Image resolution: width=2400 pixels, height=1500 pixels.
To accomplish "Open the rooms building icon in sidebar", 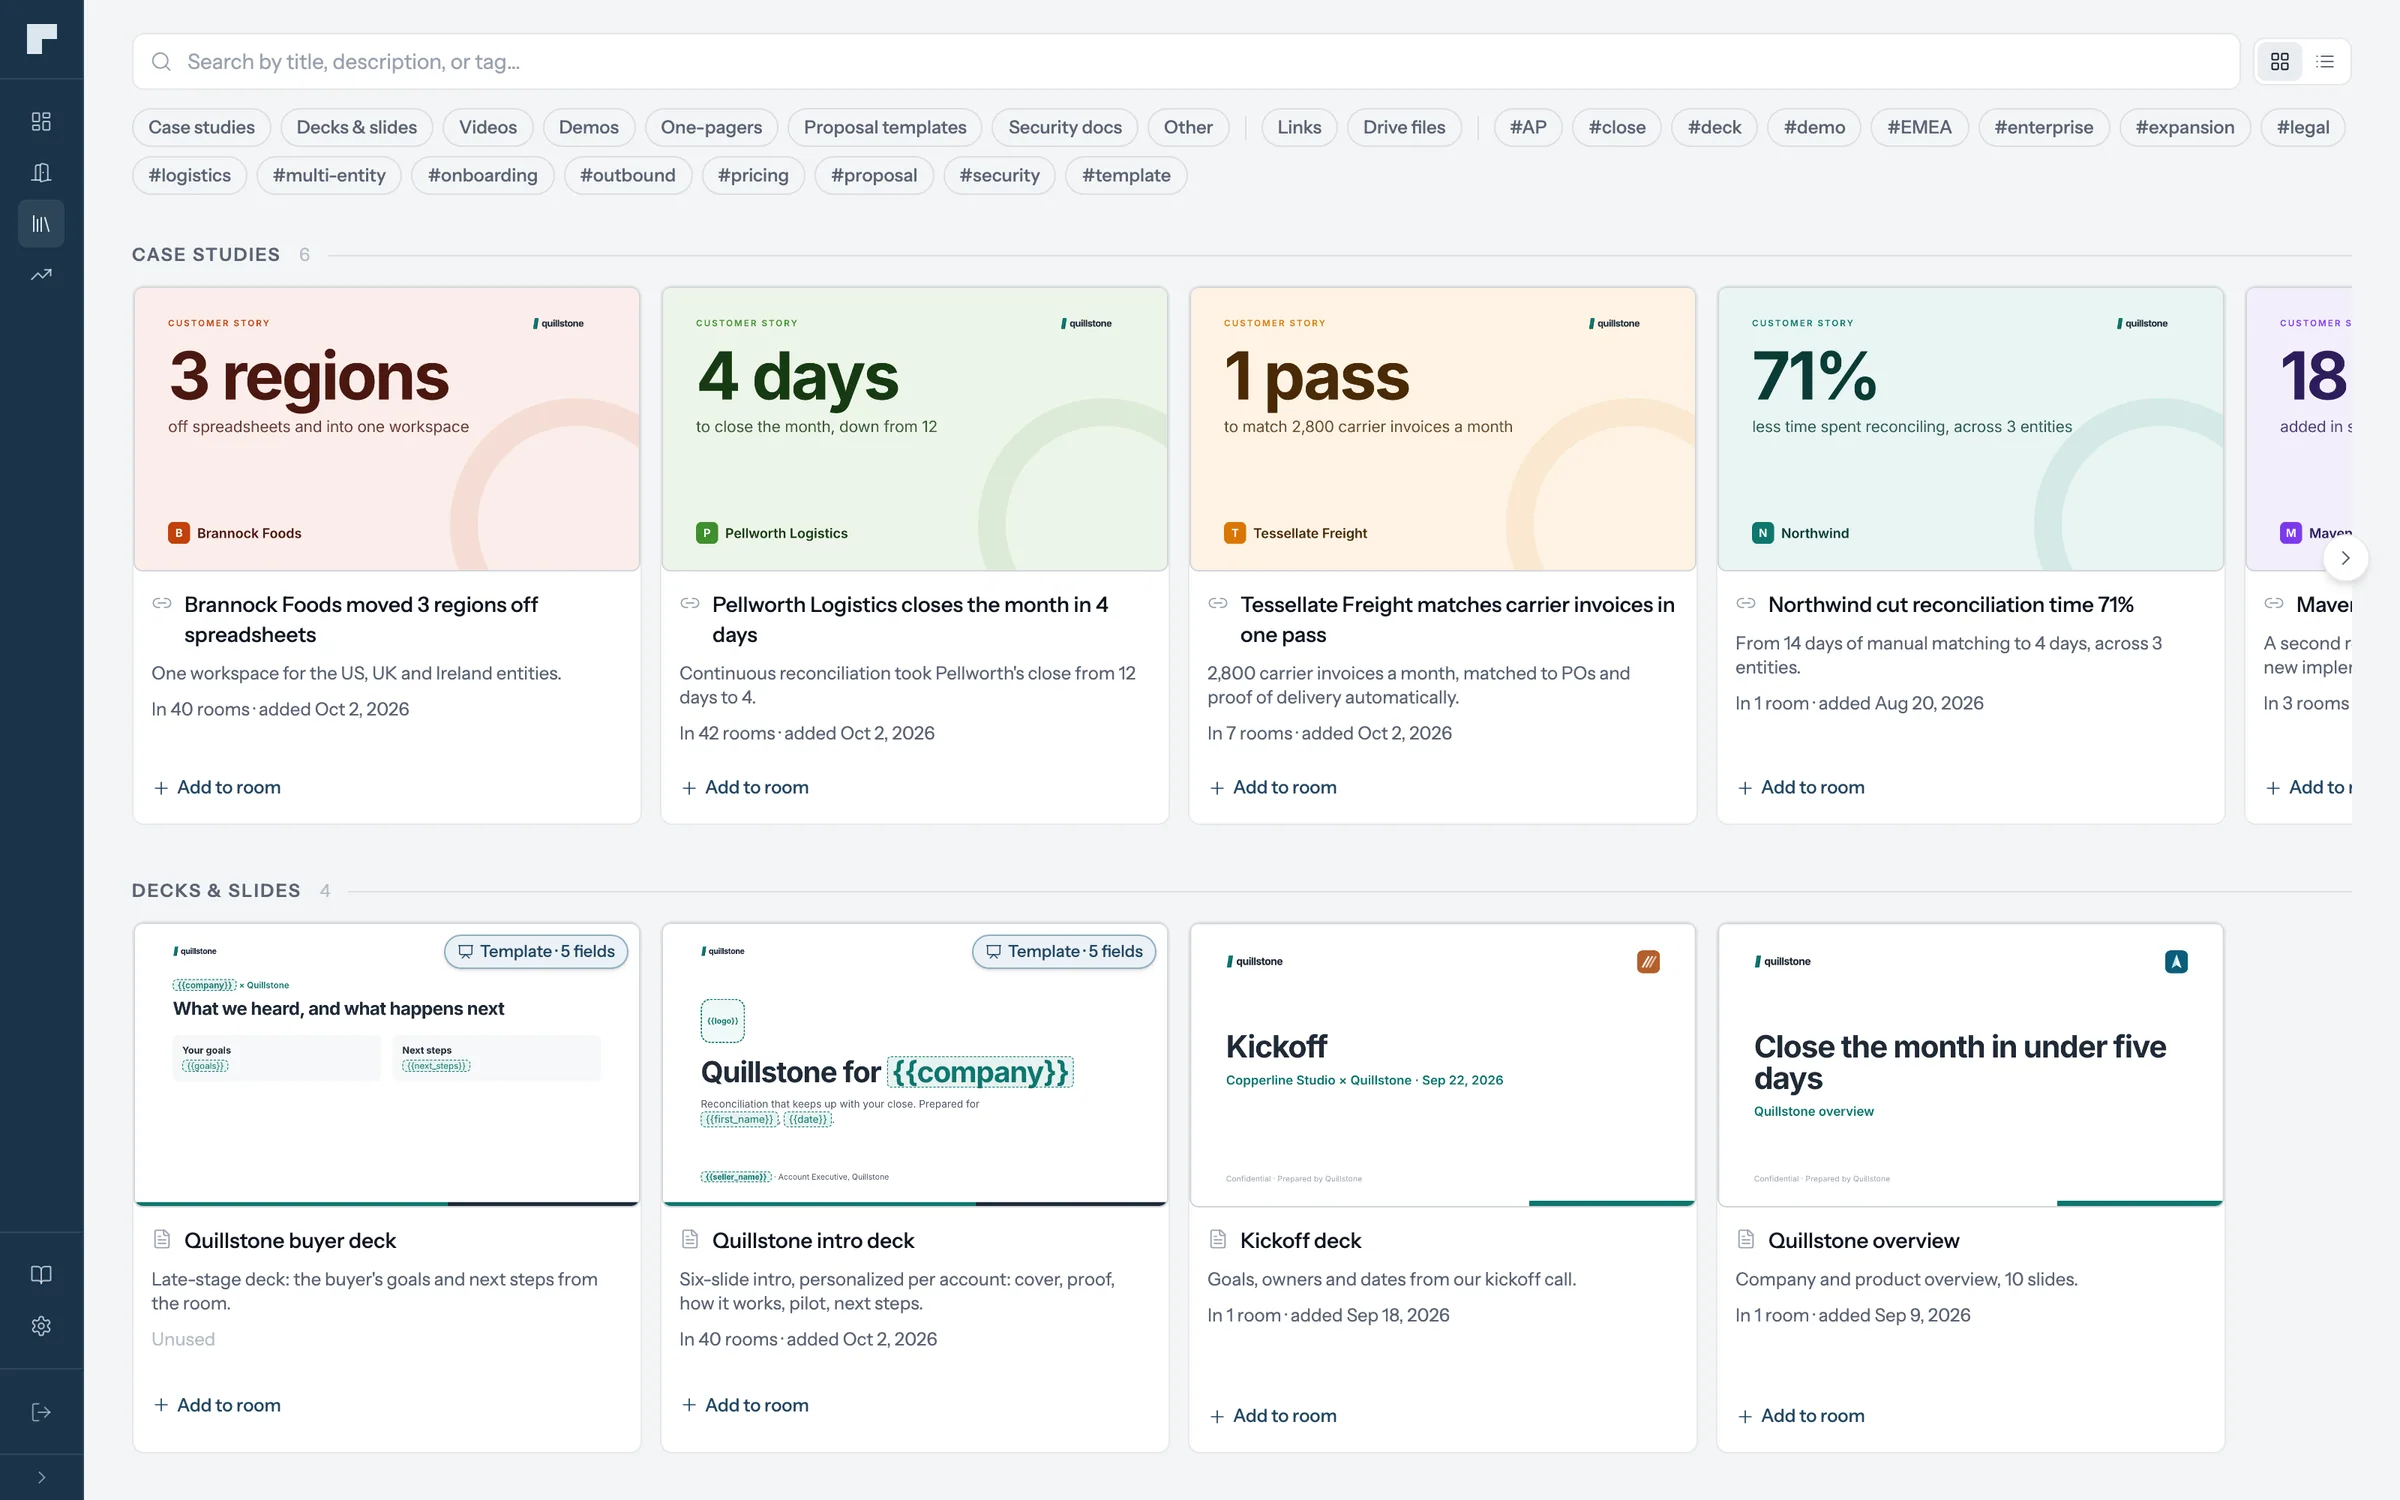I will click(x=41, y=172).
